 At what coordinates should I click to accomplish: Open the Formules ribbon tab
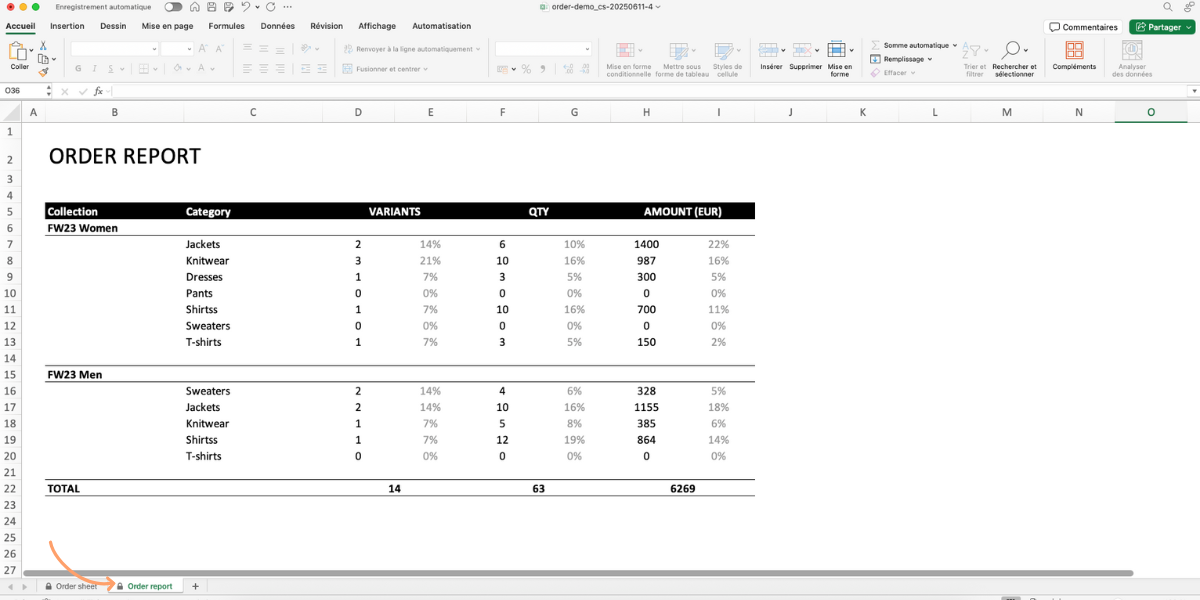click(227, 26)
